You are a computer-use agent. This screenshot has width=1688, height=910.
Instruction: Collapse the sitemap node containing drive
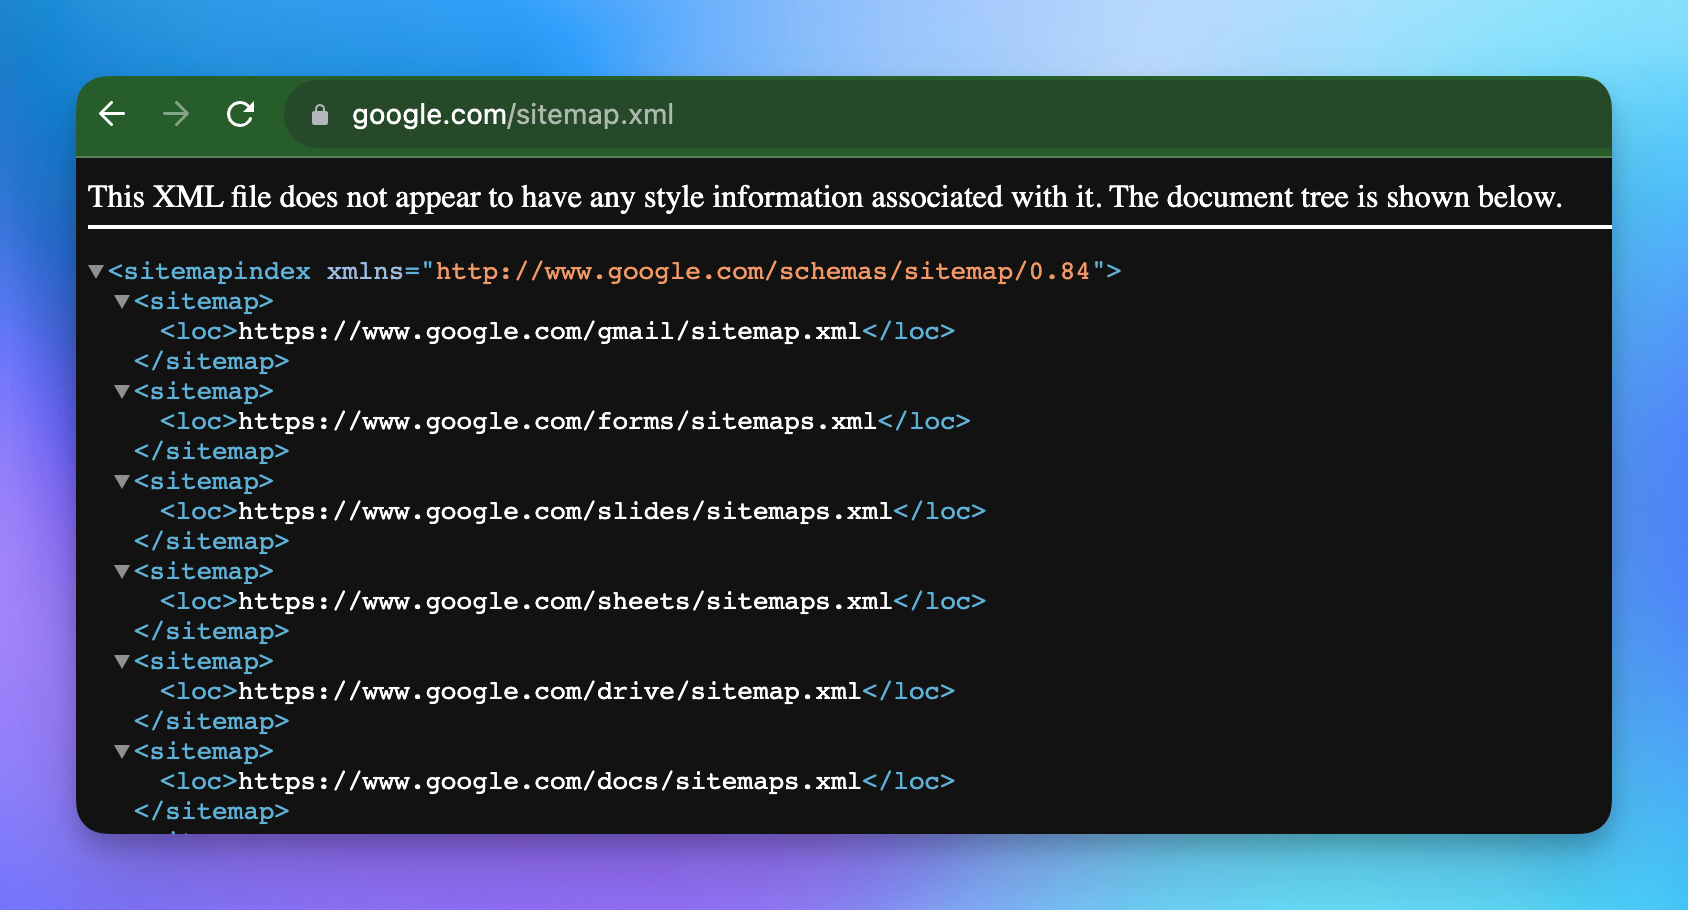pos(122,661)
